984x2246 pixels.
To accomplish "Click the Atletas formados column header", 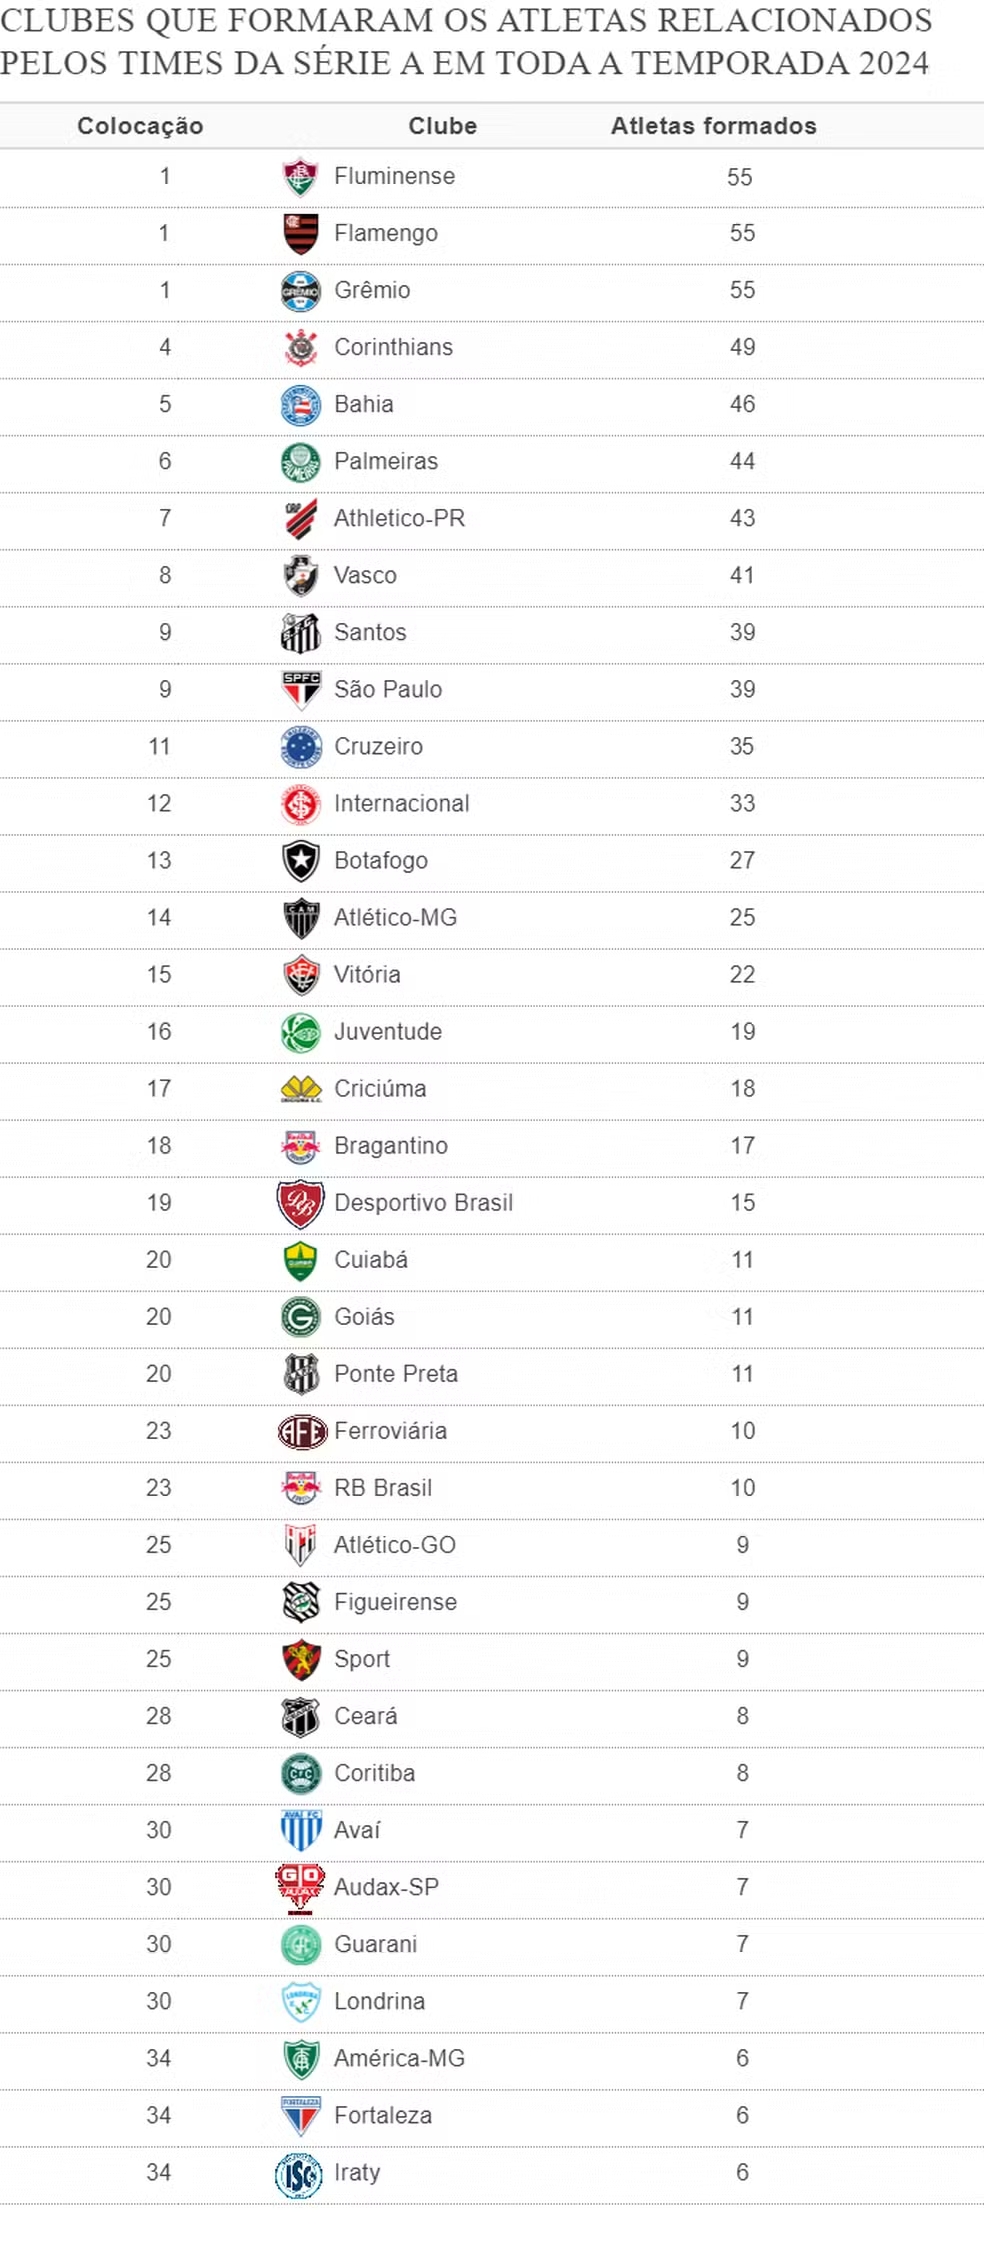I will click(713, 126).
